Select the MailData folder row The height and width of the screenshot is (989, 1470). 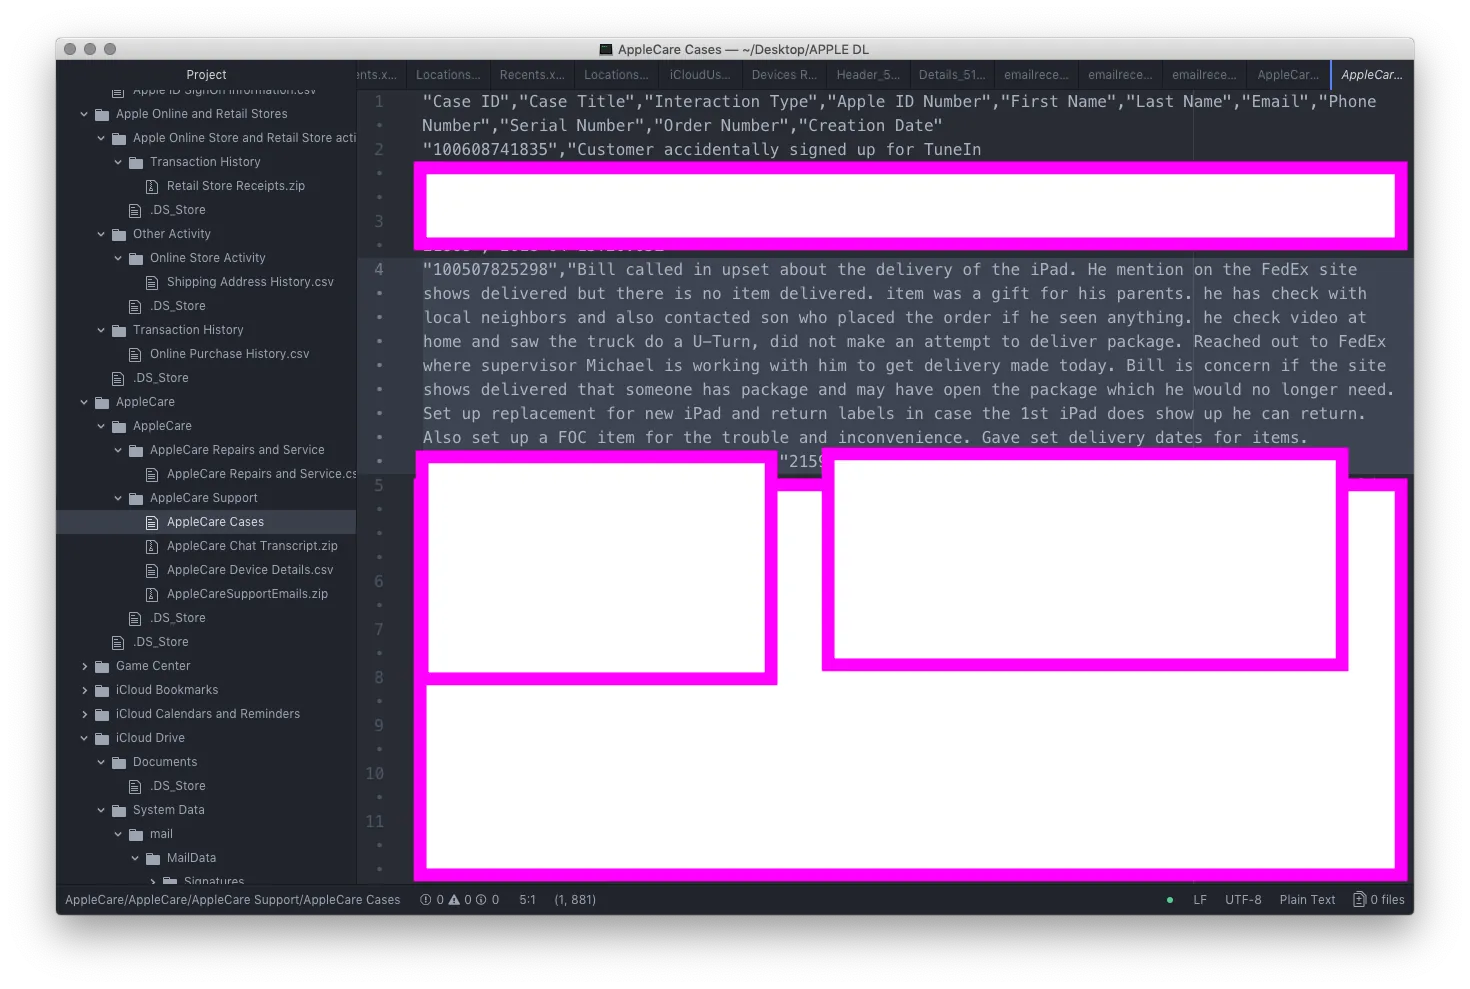pyautogui.click(x=206, y=858)
